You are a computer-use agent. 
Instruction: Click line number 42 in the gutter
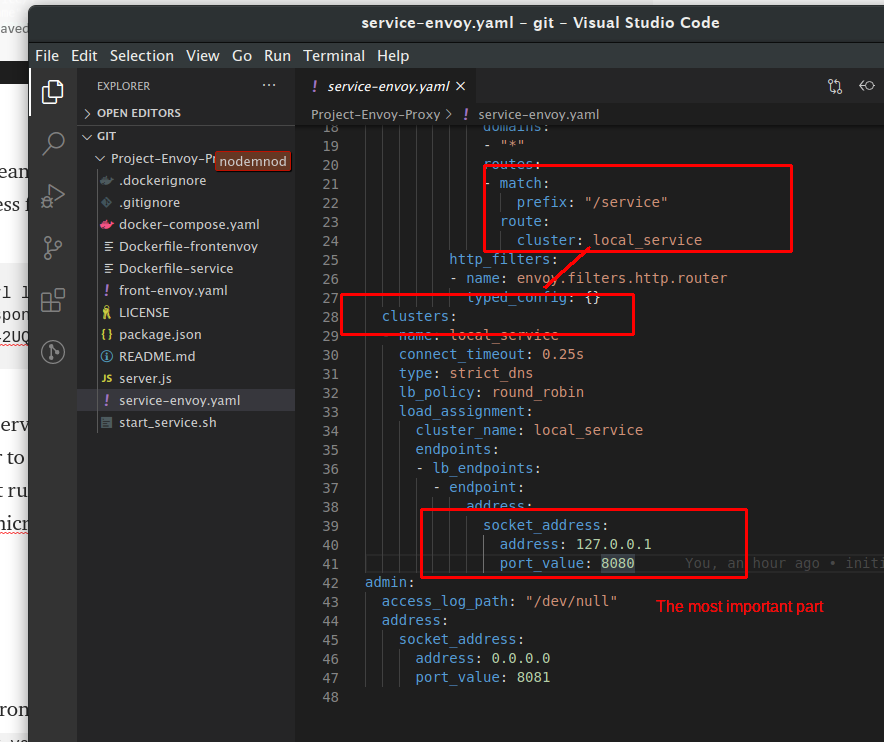pyautogui.click(x=330, y=582)
